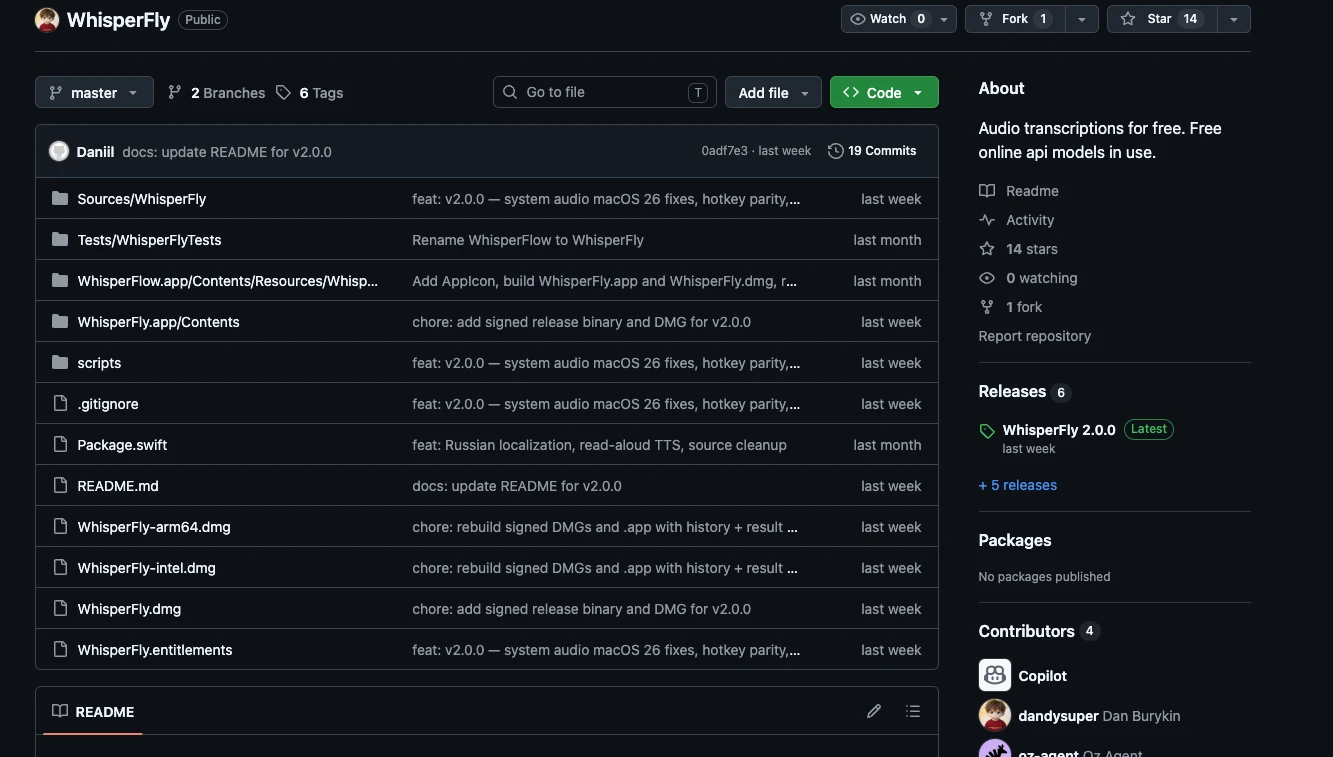Click the Activity pulse icon in About

[987, 220]
